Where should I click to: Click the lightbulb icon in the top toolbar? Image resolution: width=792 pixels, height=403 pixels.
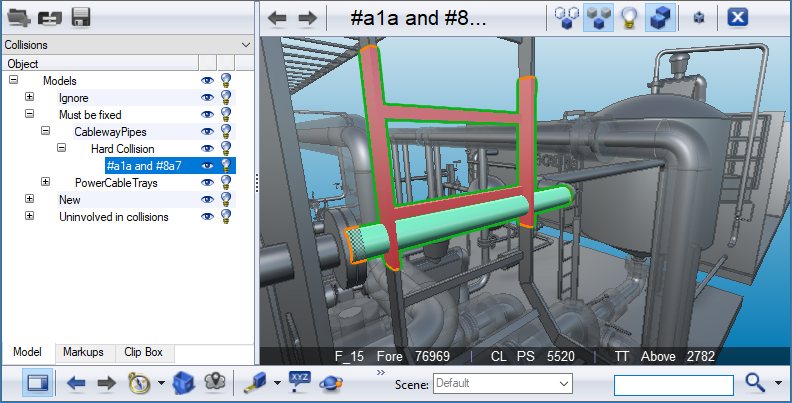[x=628, y=17]
